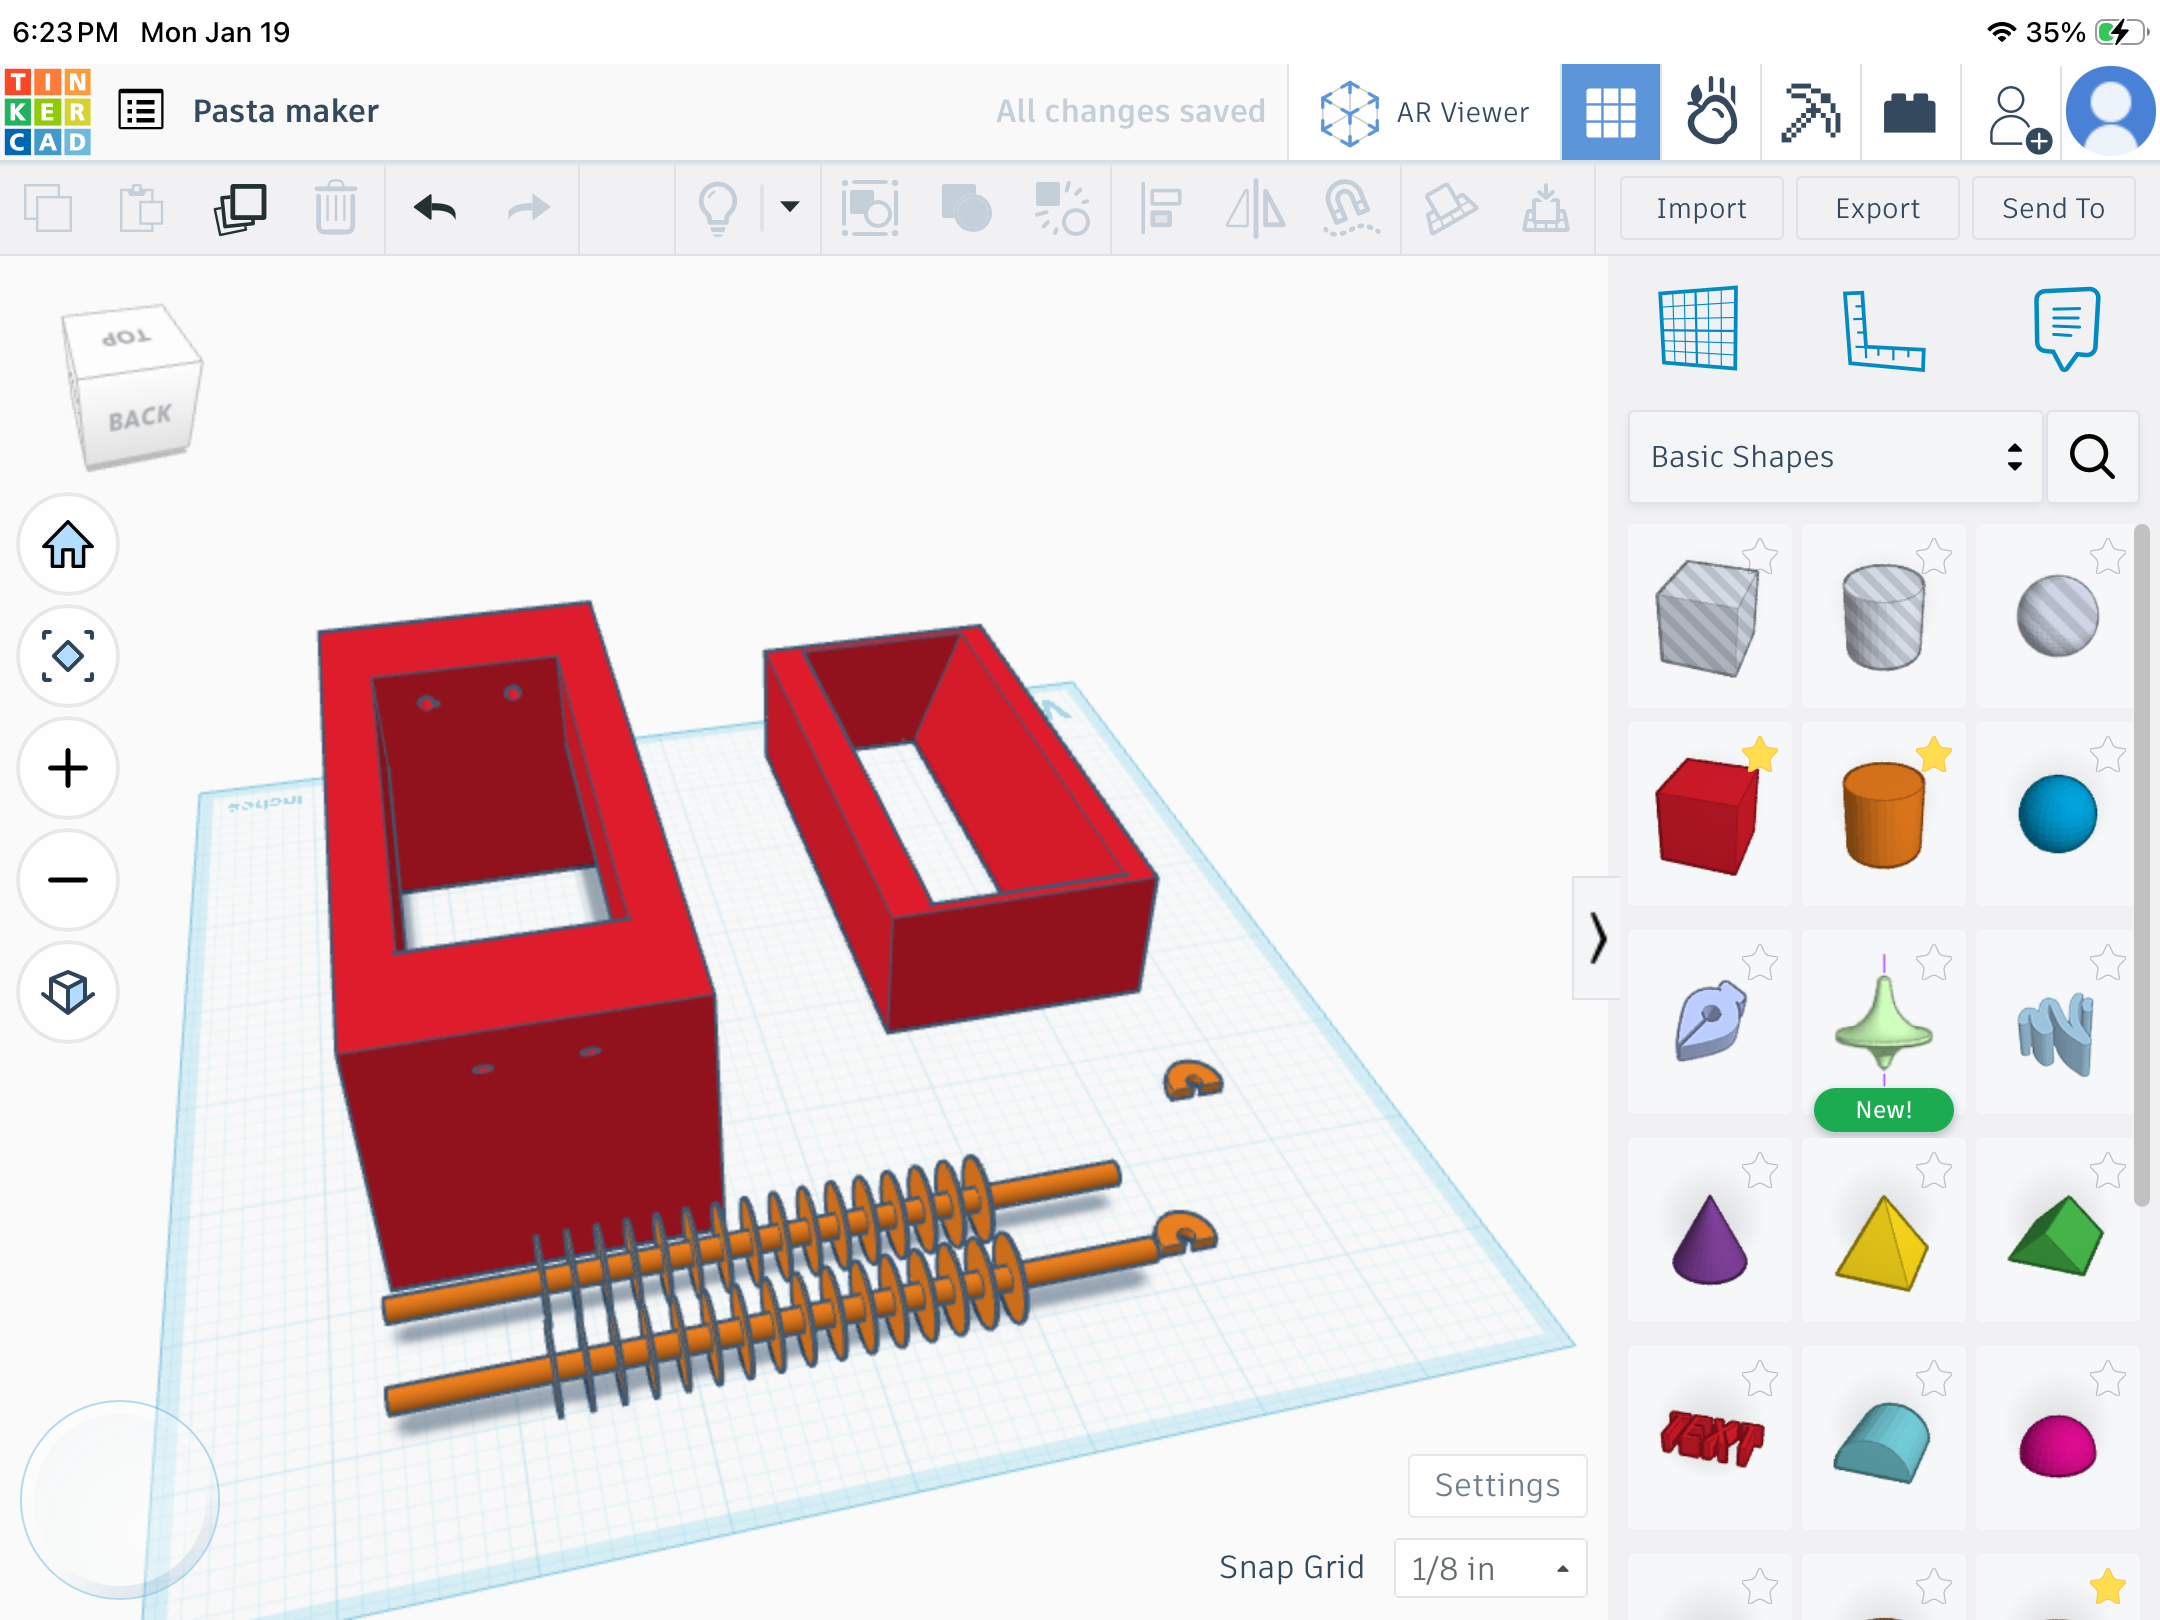Screen dimensions: 2160x1620
Task: Click the Import button
Action: [x=1701, y=208]
